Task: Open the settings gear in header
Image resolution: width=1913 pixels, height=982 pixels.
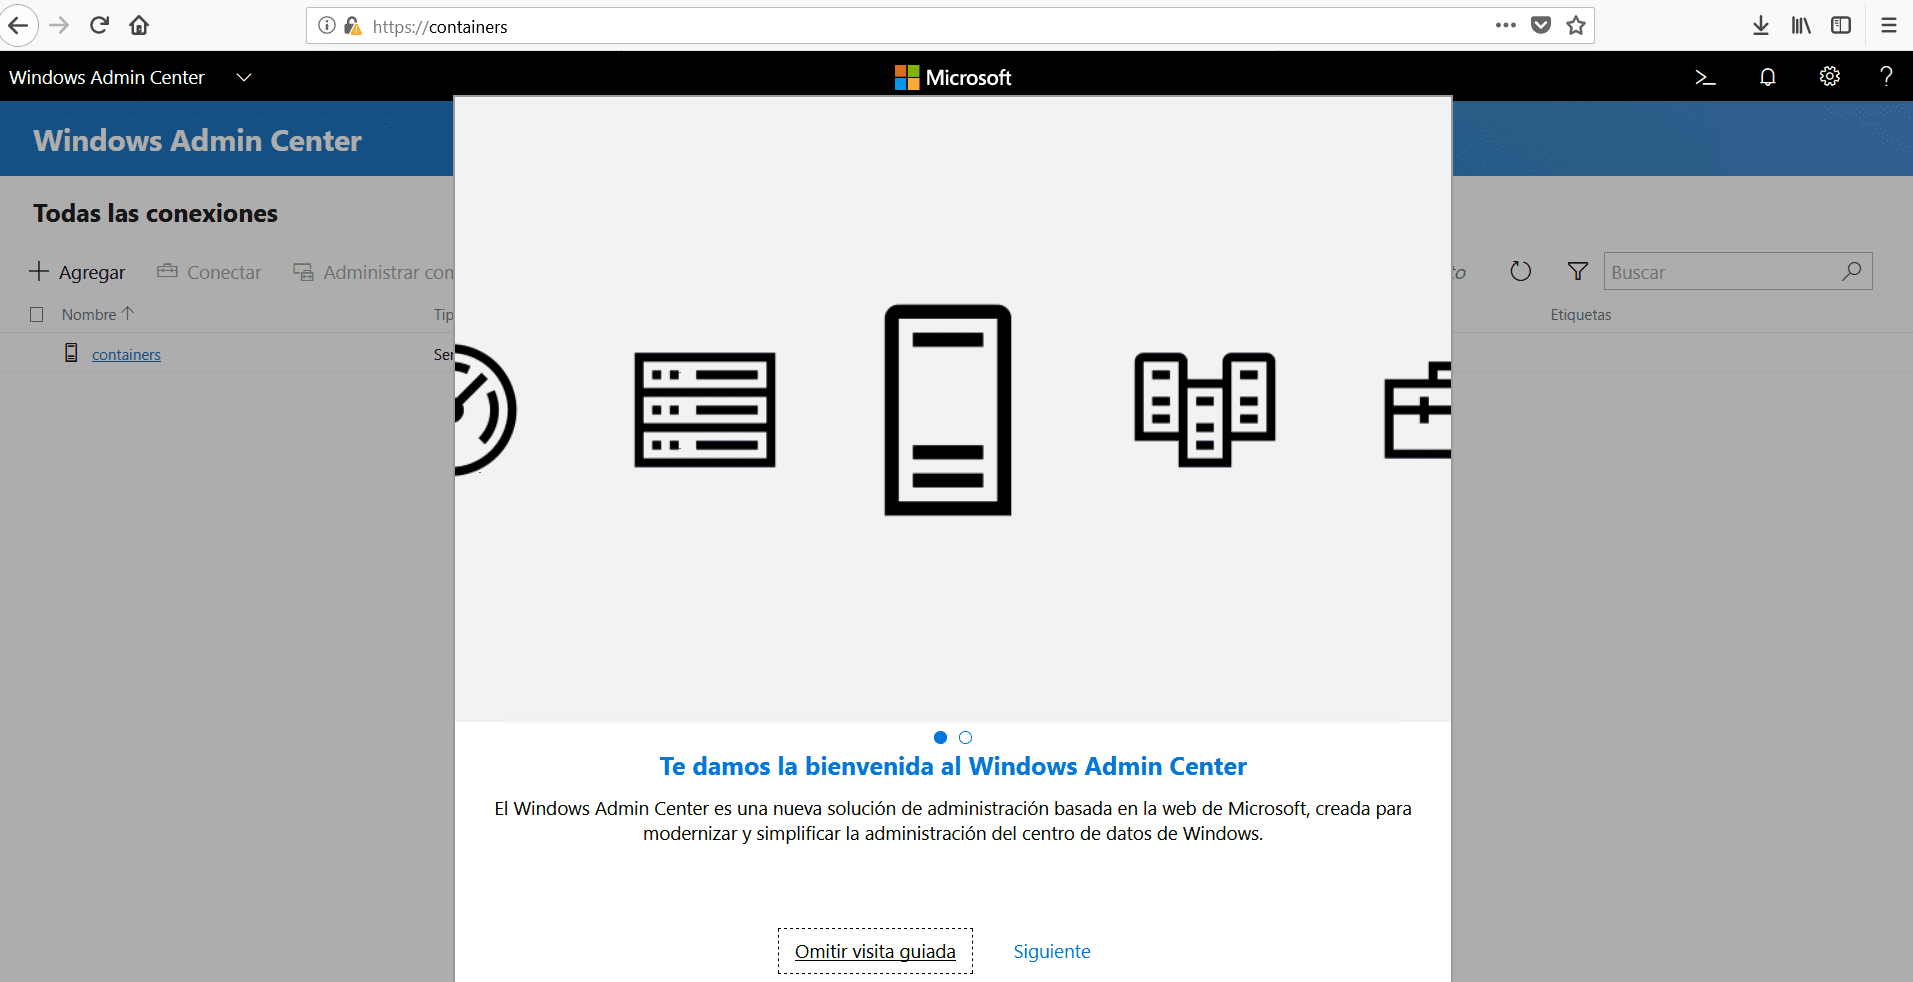Action: [x=1829, y=77]
